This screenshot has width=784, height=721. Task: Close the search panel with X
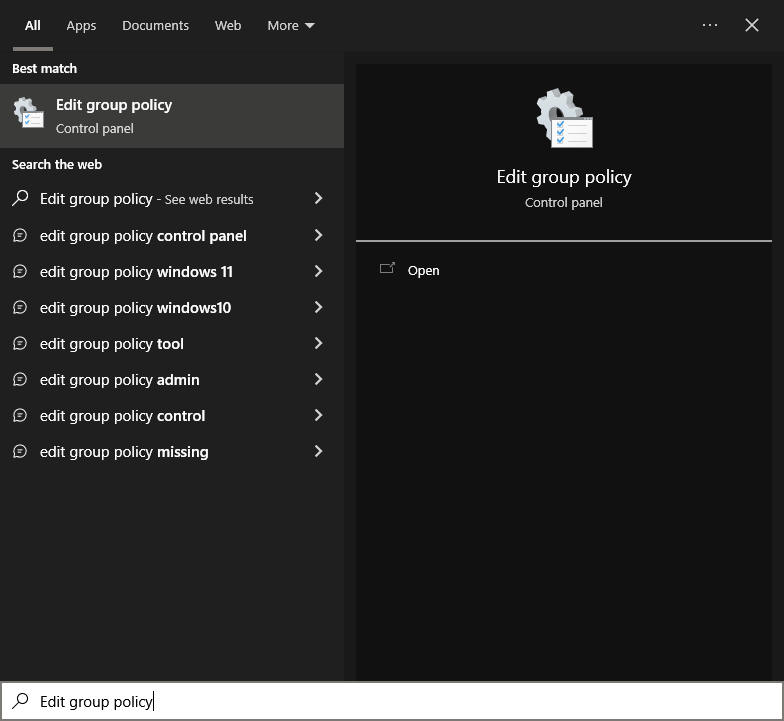(x=752, y=25)
